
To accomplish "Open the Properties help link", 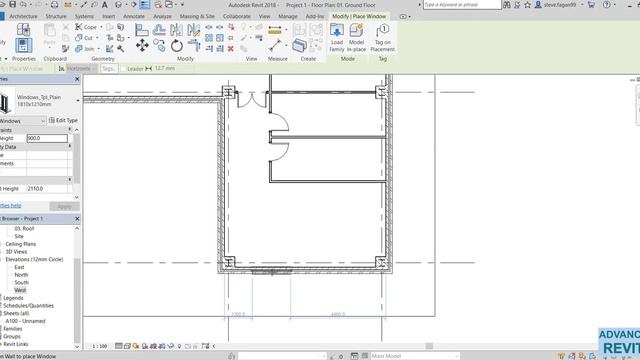I will (11, 206).
